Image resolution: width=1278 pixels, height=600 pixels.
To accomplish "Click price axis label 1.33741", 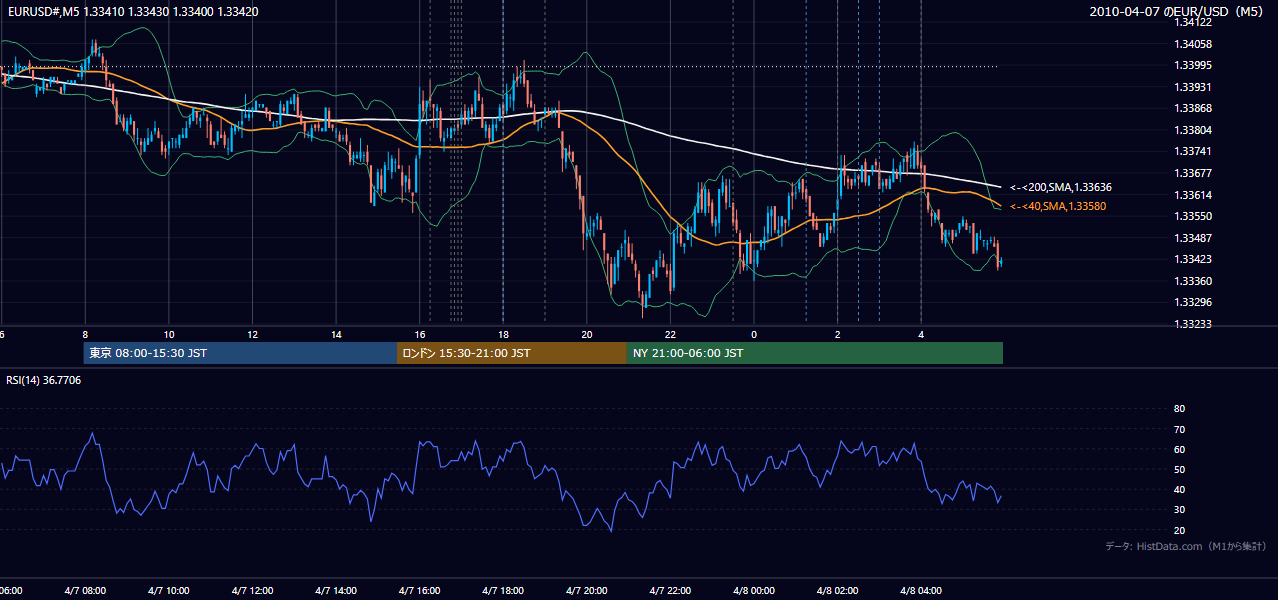I will tap(1193, 151).
